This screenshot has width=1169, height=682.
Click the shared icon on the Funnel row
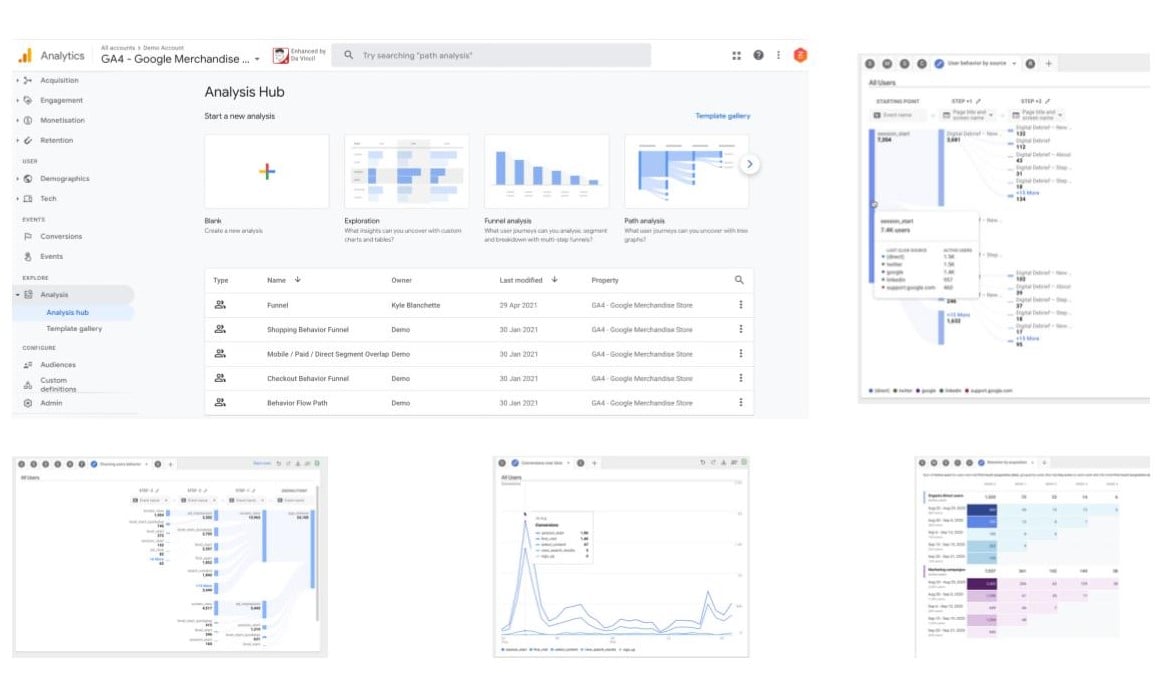point(220,305)
